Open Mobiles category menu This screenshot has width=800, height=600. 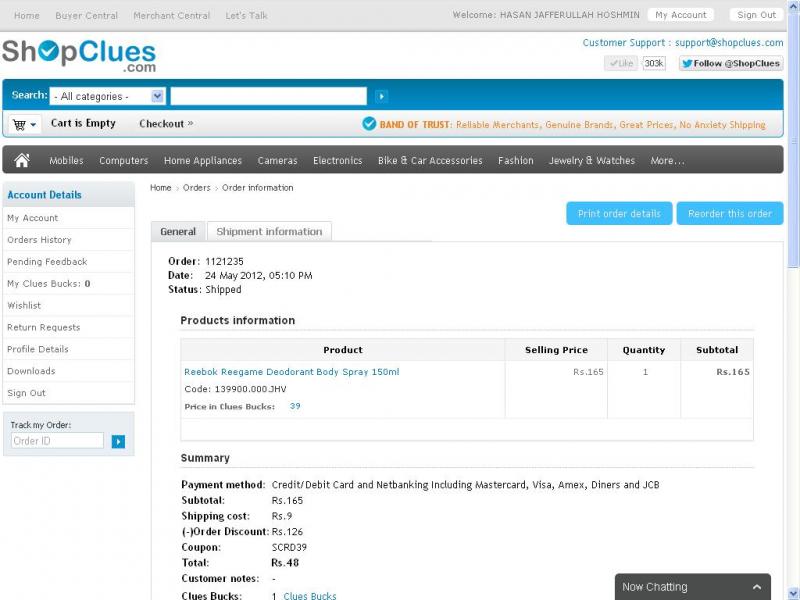[x=66, y=160]
